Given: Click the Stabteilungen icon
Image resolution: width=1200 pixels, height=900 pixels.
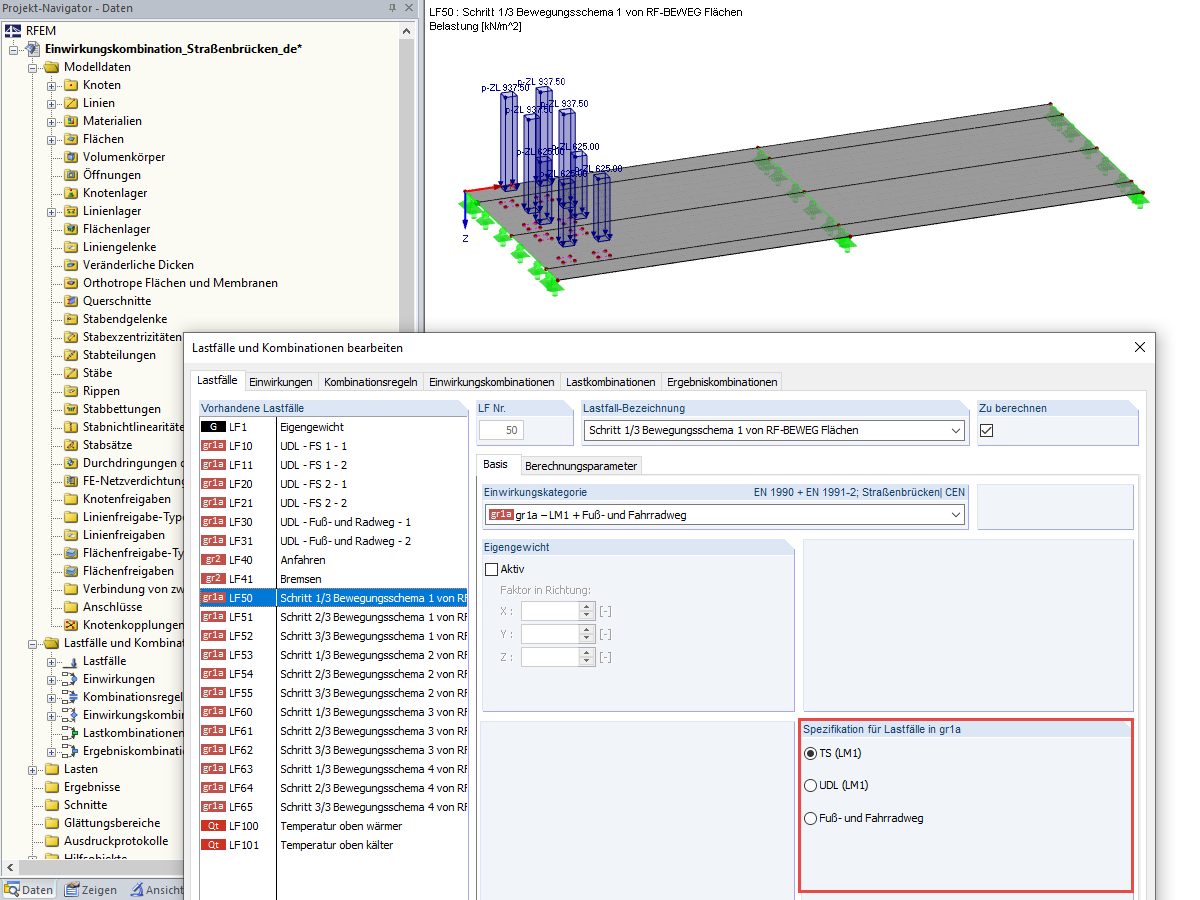Looking at the screenshot, I should click(x=71, y=355).
